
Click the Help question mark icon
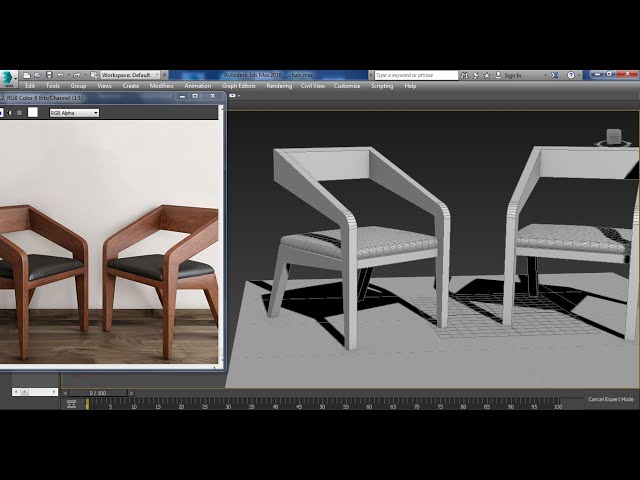571,75
